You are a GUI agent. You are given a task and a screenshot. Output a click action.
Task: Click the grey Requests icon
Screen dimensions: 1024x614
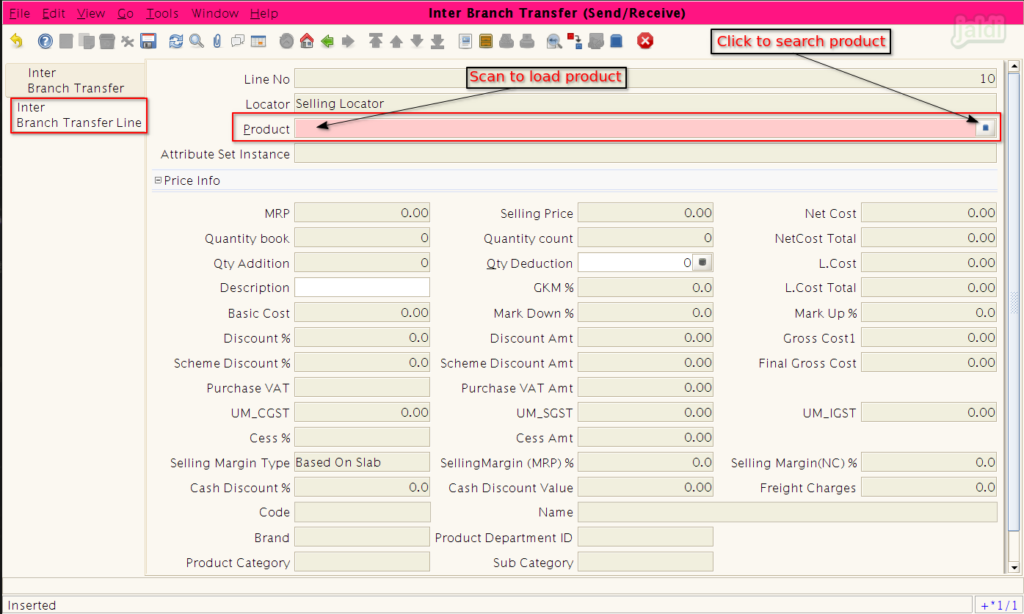coord(596,41)
